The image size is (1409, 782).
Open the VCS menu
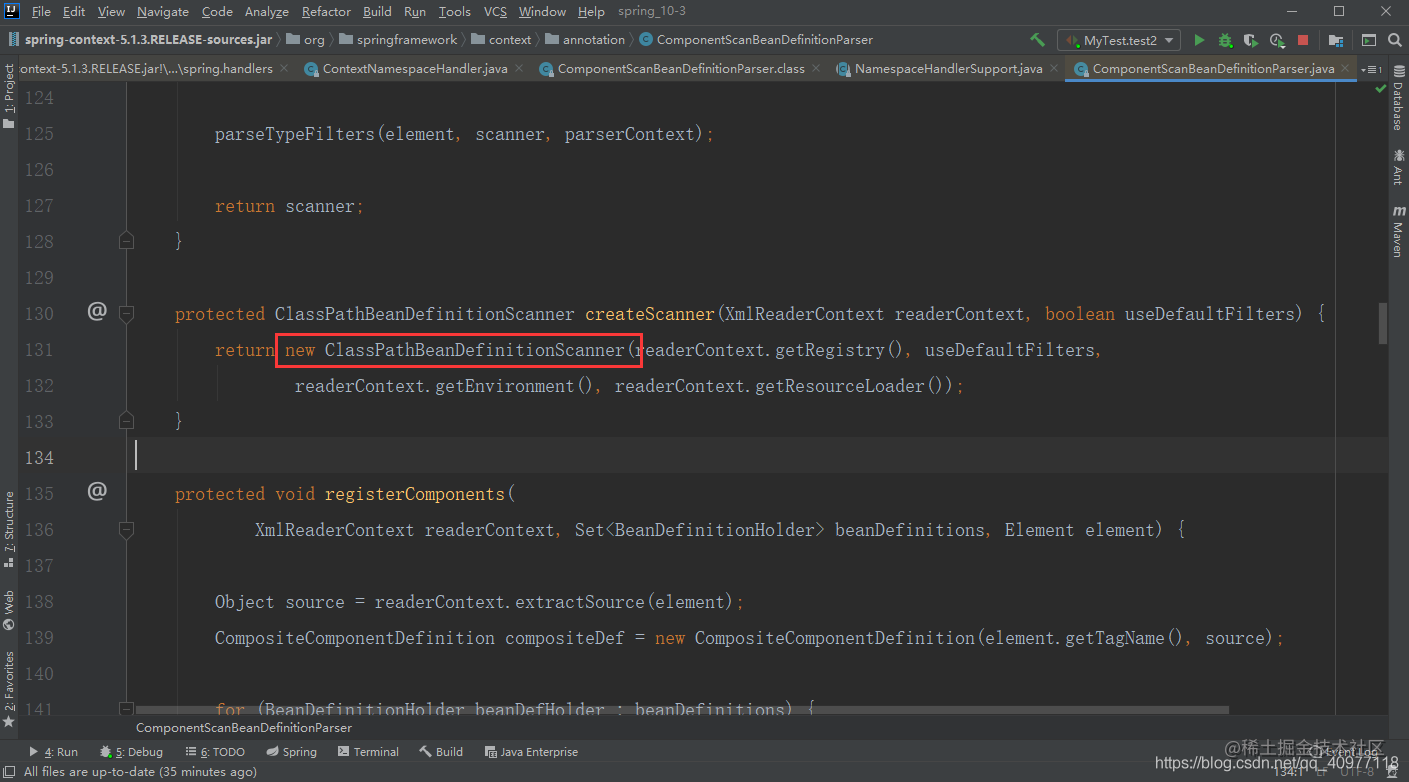tap(495, 11)
